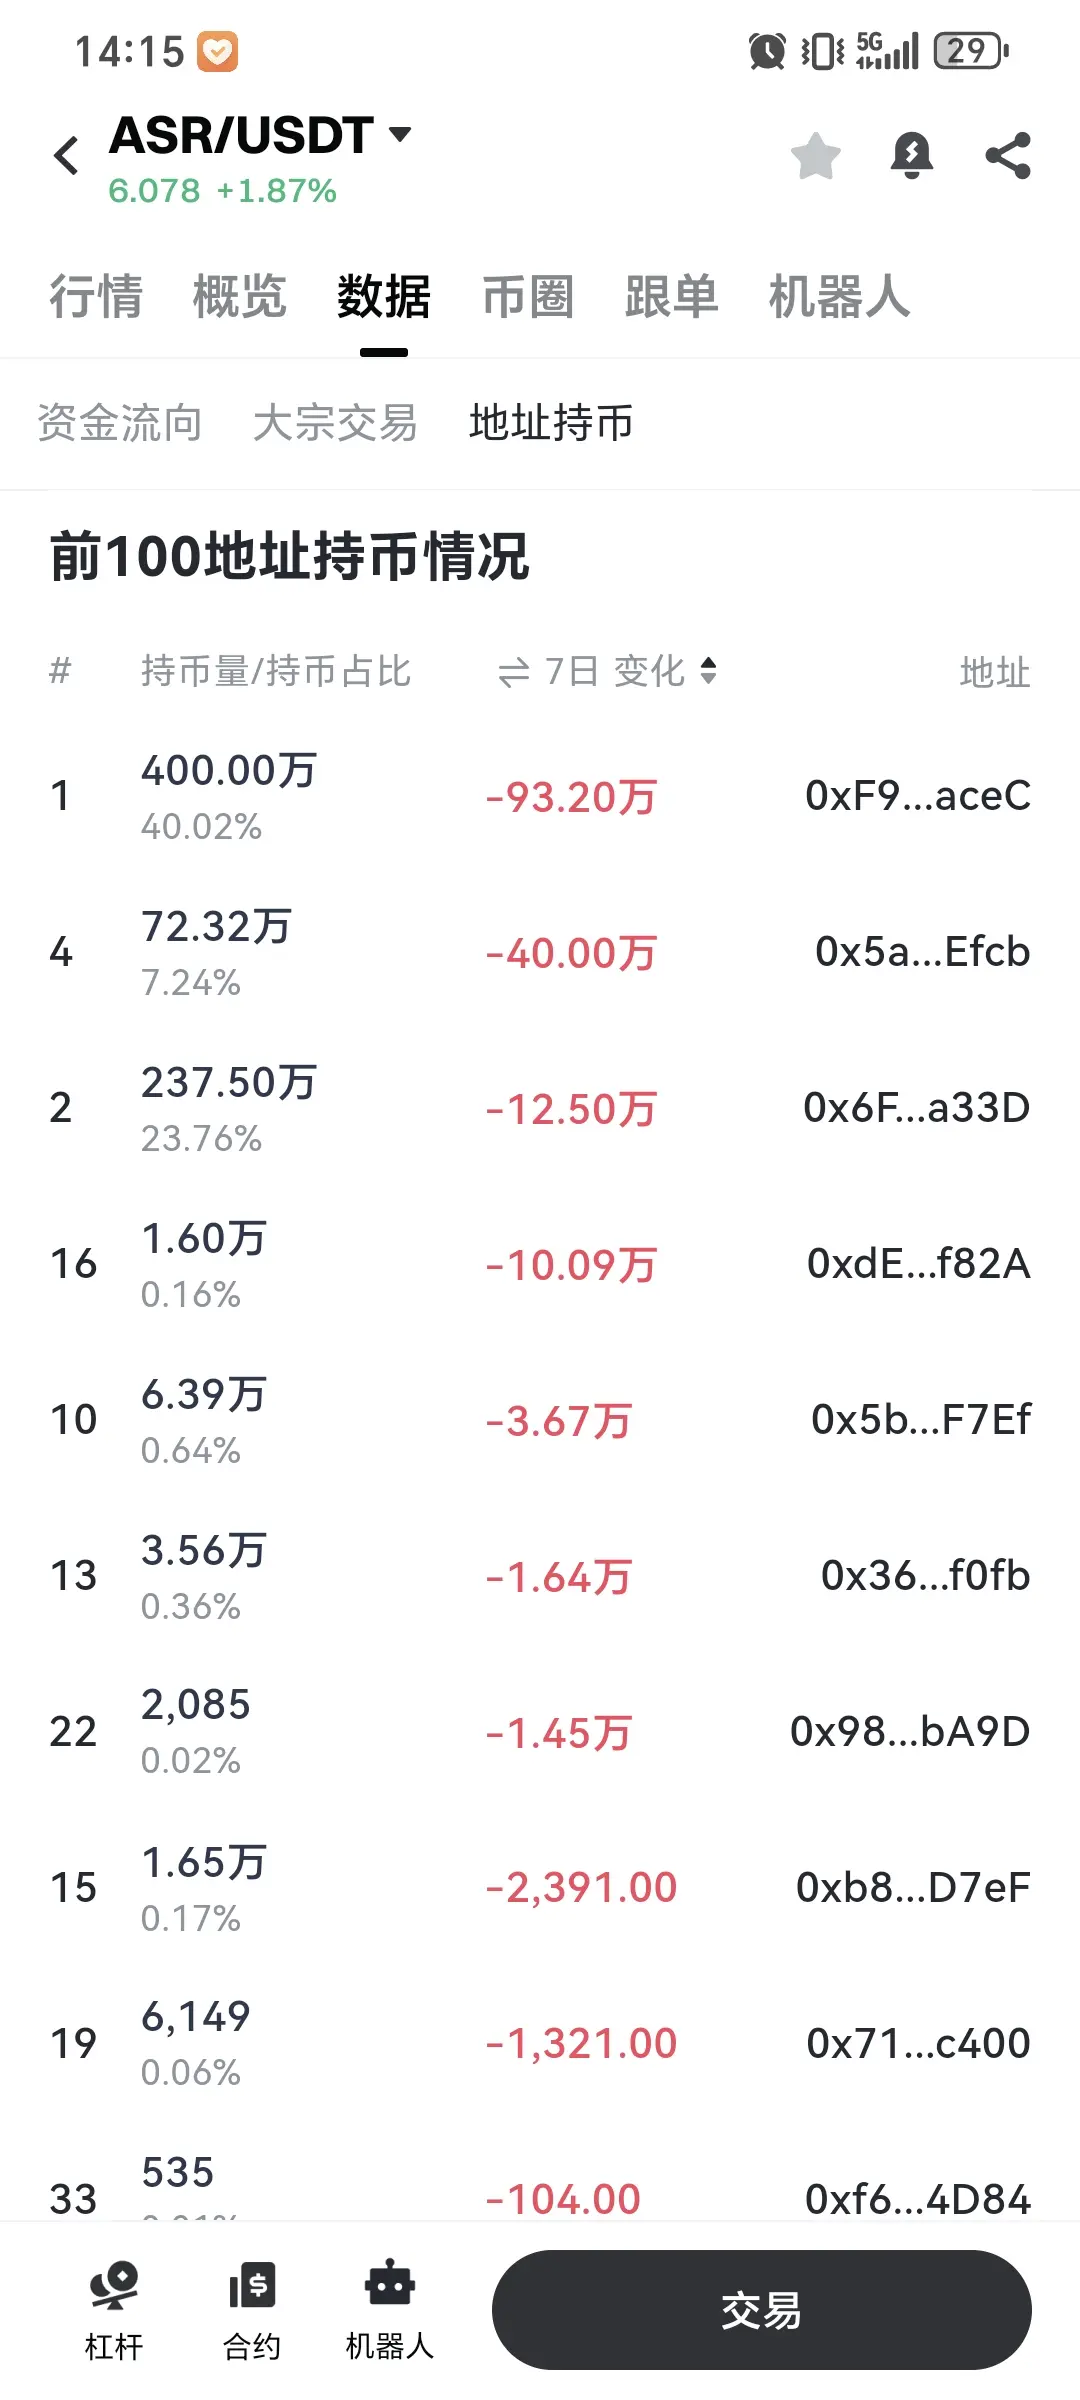
Task: Tap the 交易 trade button
Action: pyautogui.click(x=762, y=2310)
